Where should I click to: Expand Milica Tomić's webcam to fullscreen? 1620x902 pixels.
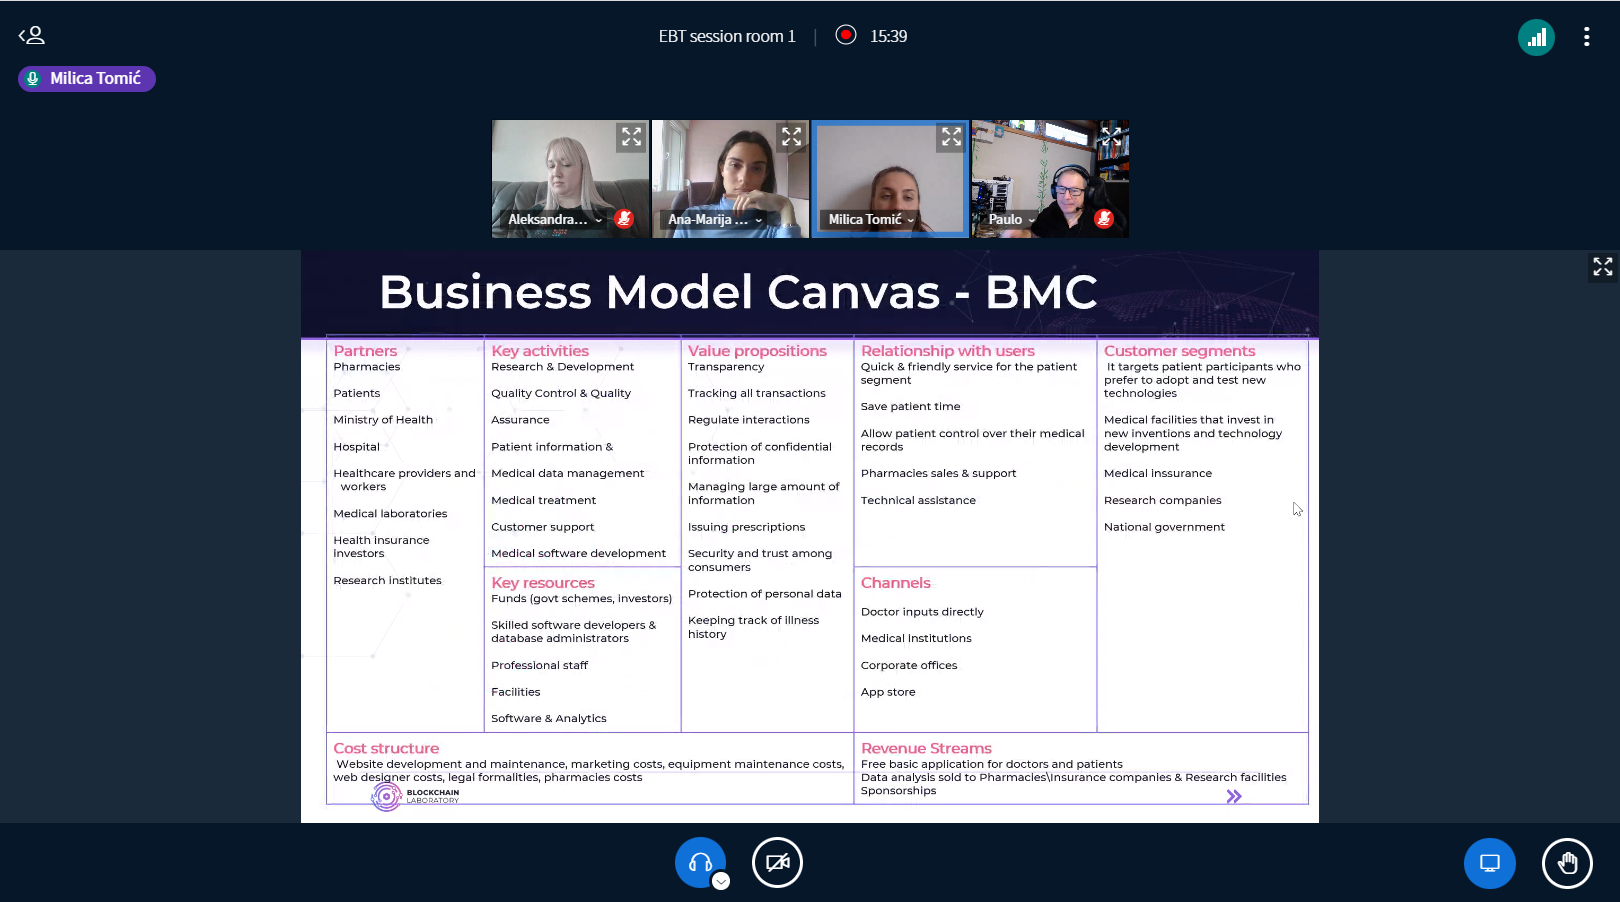click(x=951, y=137)
